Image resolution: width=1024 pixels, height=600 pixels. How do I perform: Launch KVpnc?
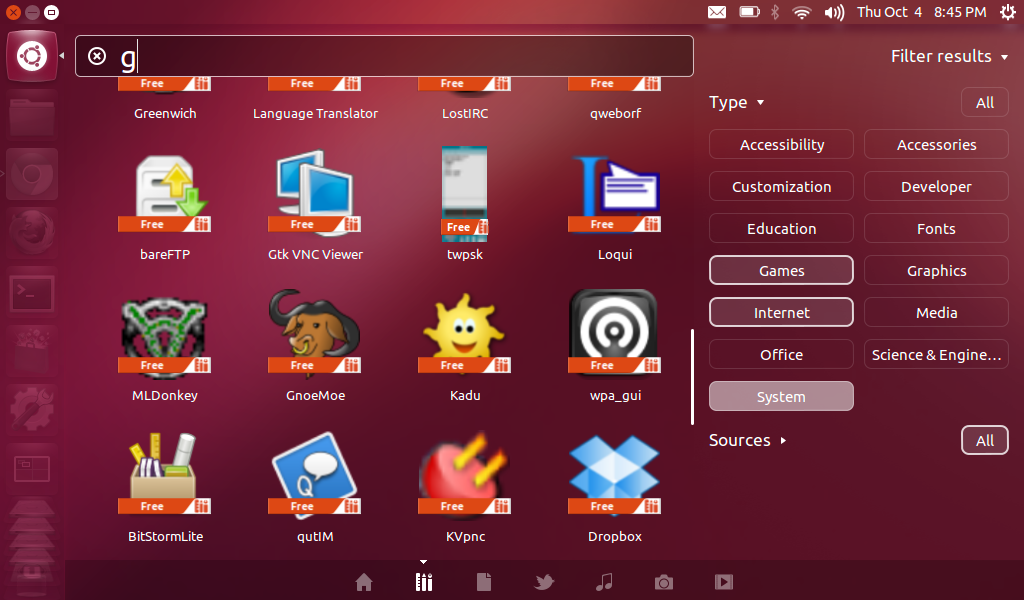(464, 475)
